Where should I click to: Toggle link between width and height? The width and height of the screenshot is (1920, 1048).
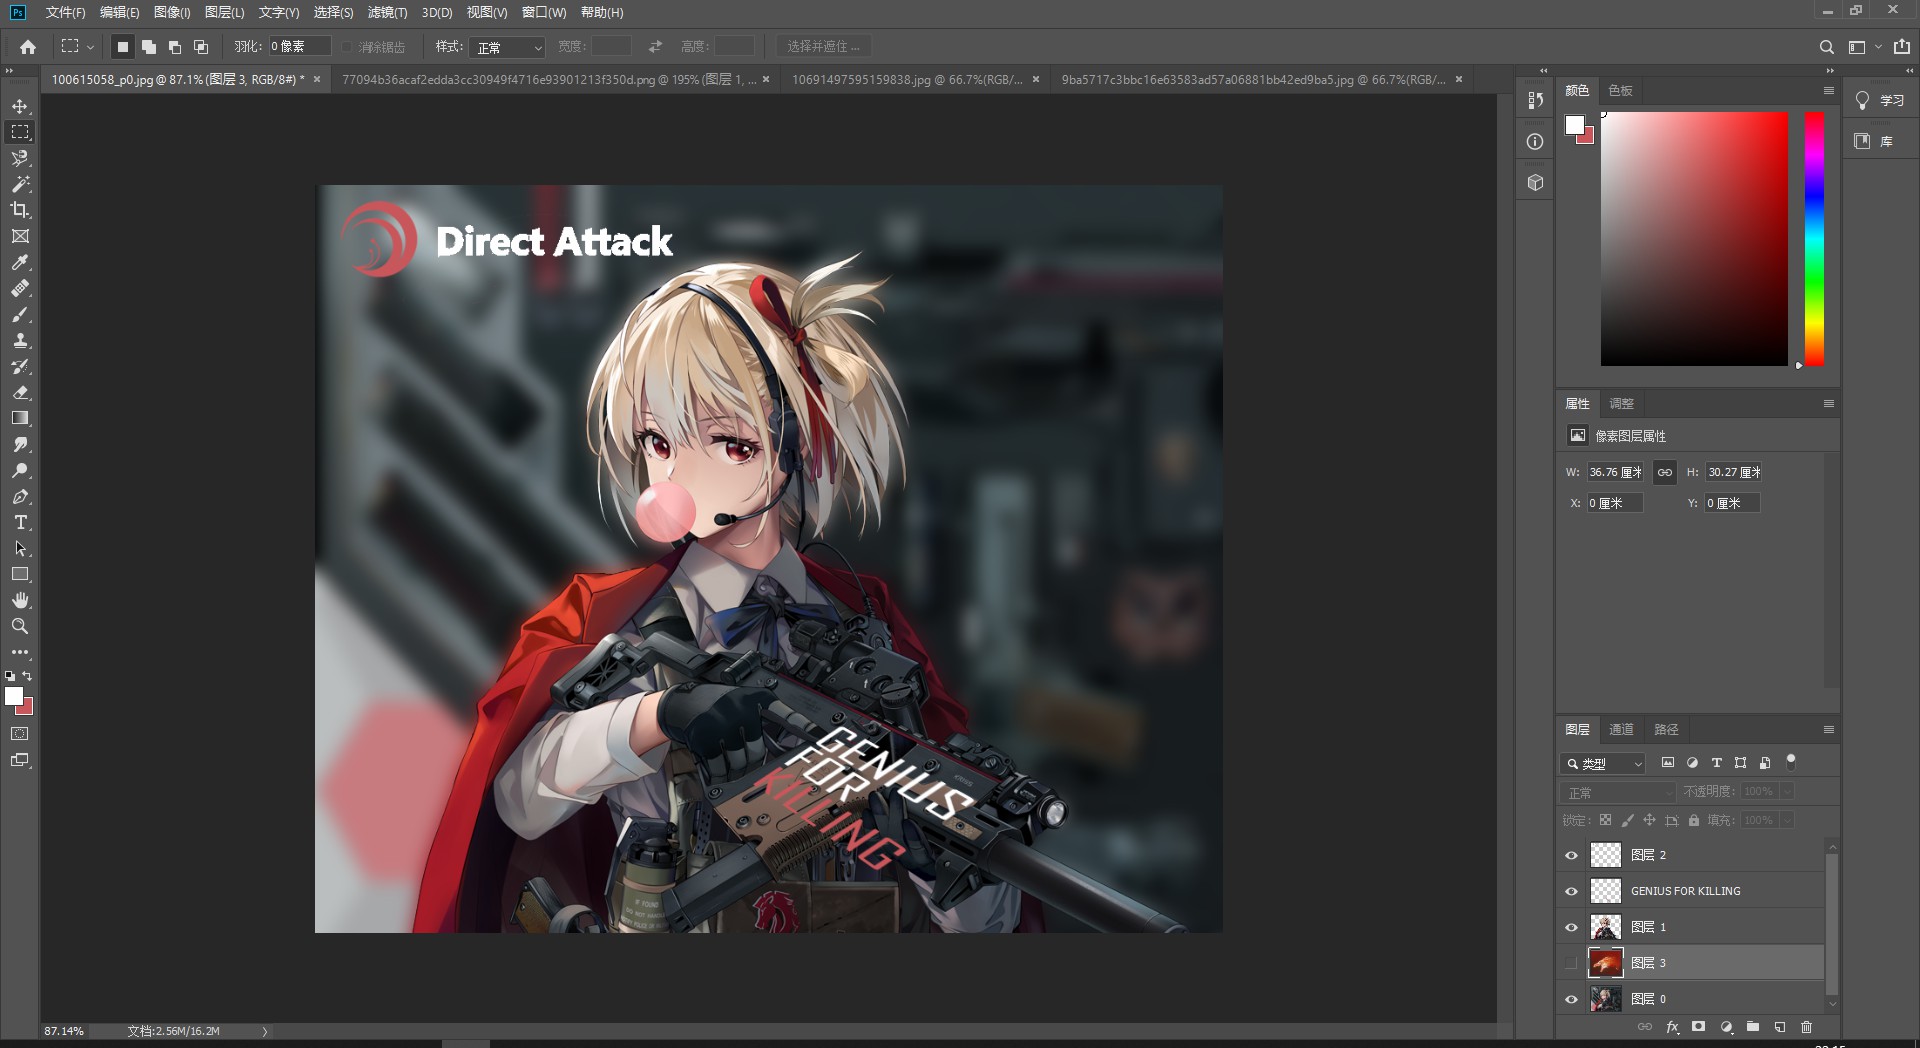pos(1665,472)
